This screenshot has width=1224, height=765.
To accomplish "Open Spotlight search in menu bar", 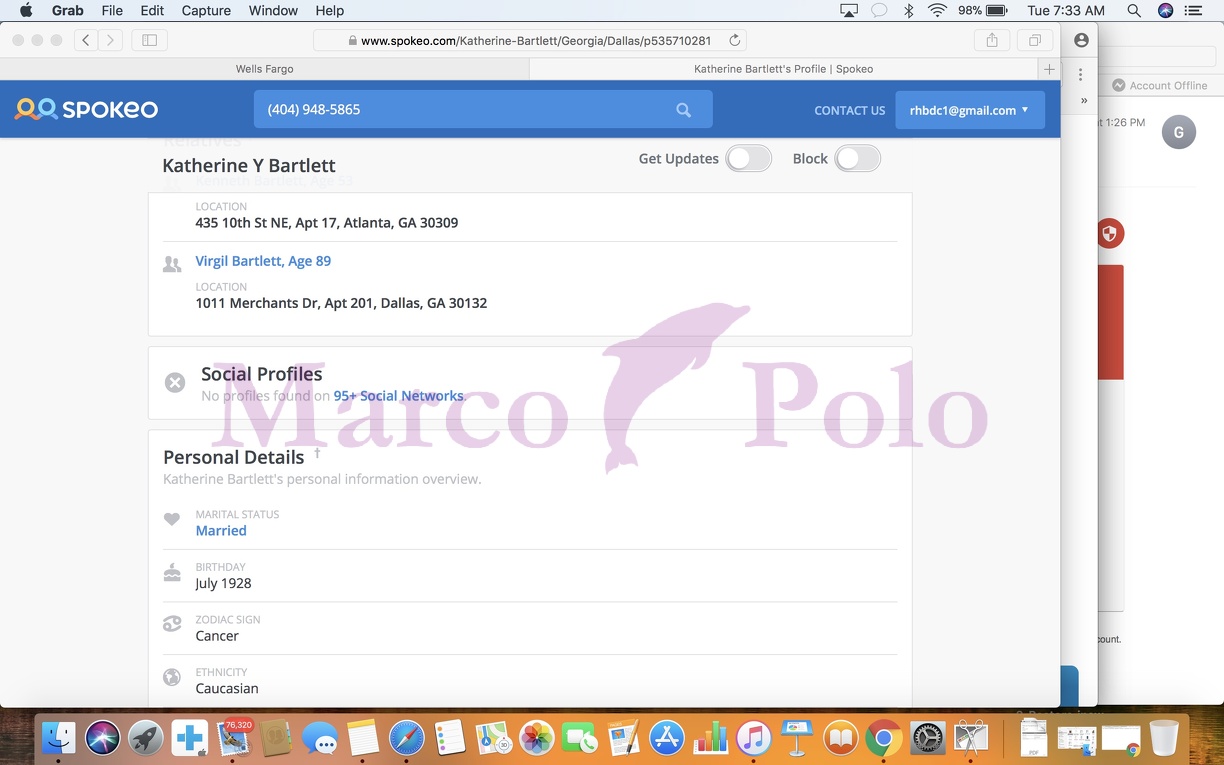I will tap(1133, 11).
